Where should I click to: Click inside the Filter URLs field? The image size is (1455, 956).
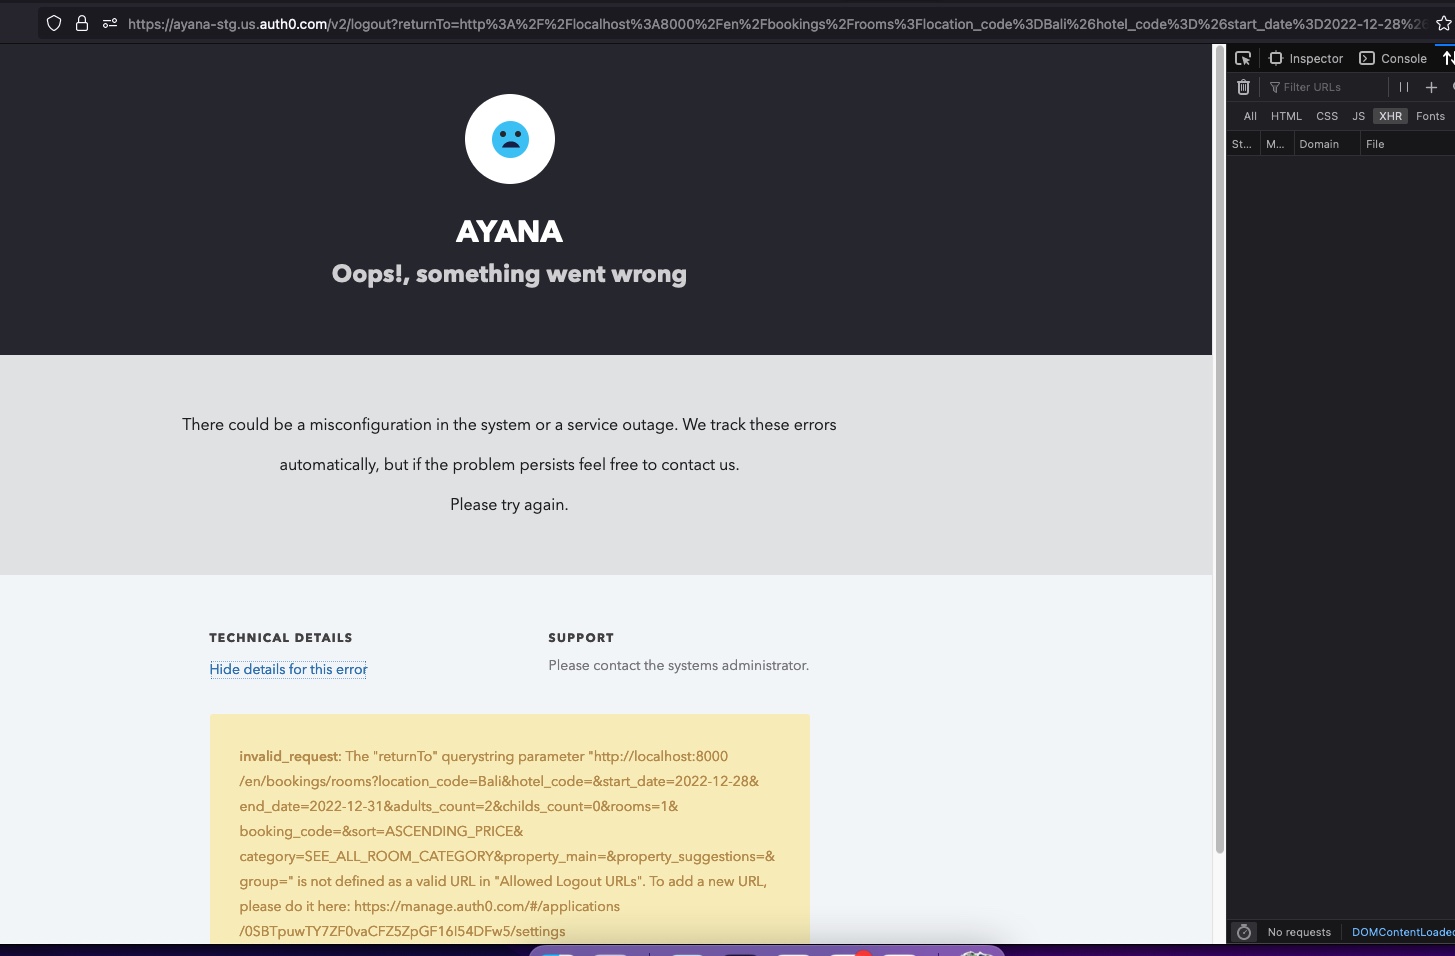point(1320,87)
